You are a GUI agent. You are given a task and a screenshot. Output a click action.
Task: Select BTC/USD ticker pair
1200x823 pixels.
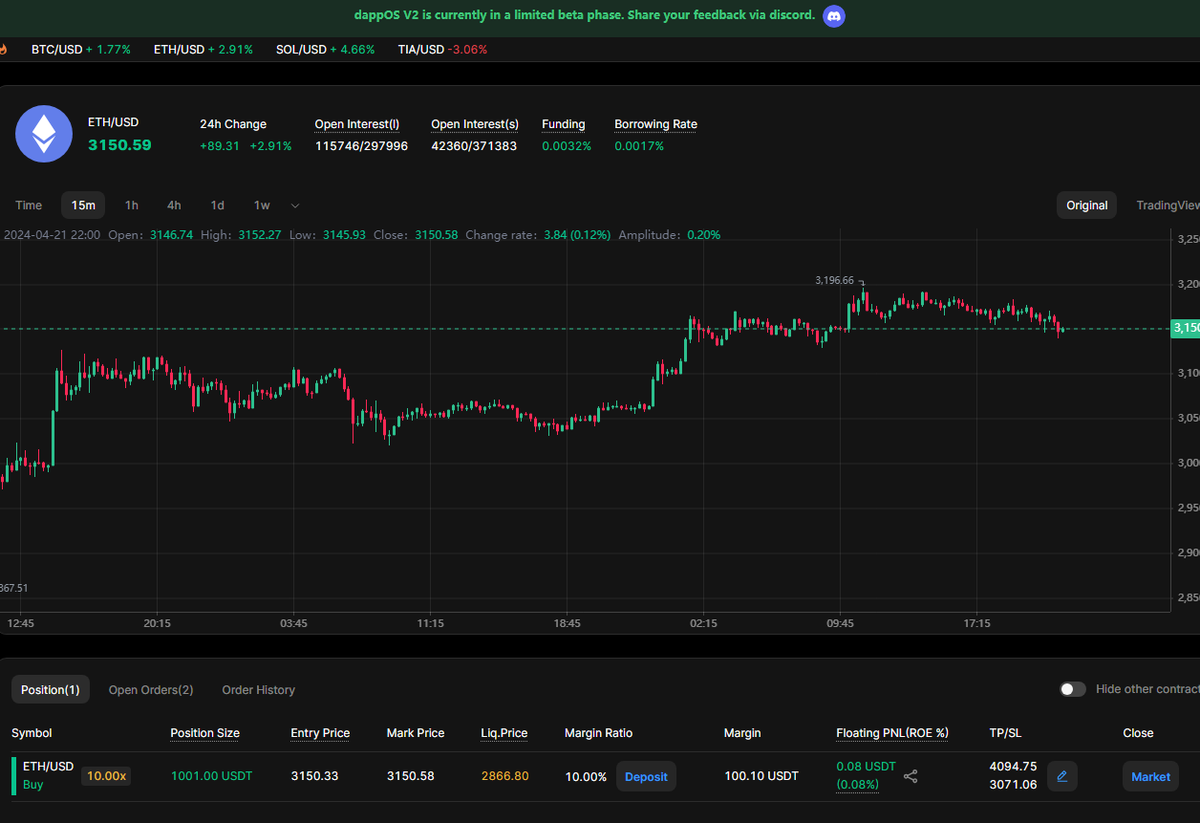point(81,49)
